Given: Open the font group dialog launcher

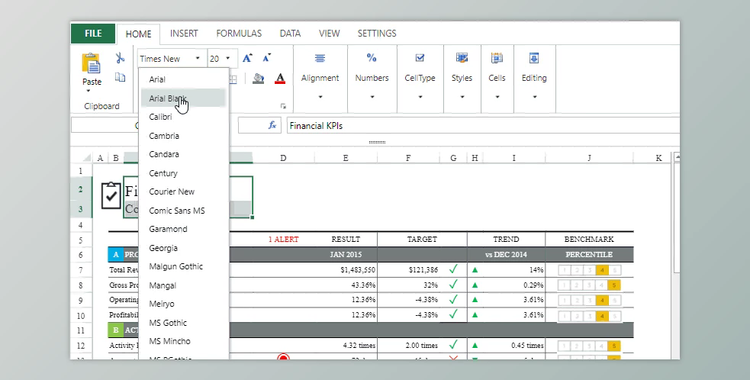Looking at the screenshot, I should 283,106.
